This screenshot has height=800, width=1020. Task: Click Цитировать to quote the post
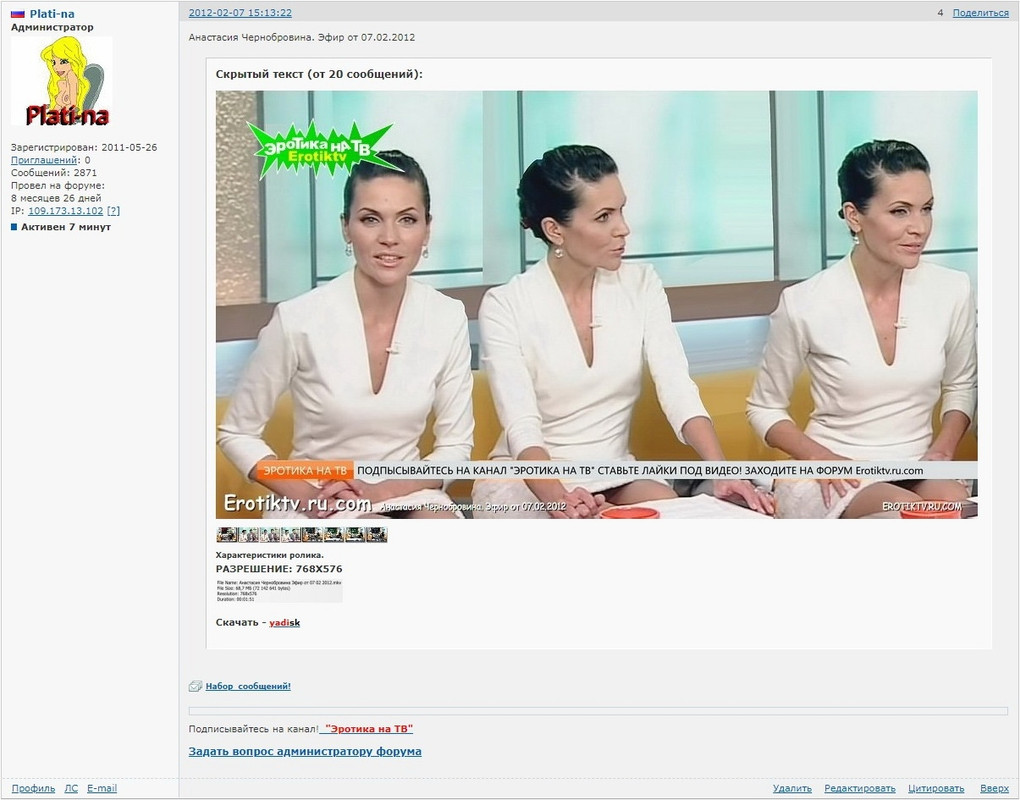[936, 788]
